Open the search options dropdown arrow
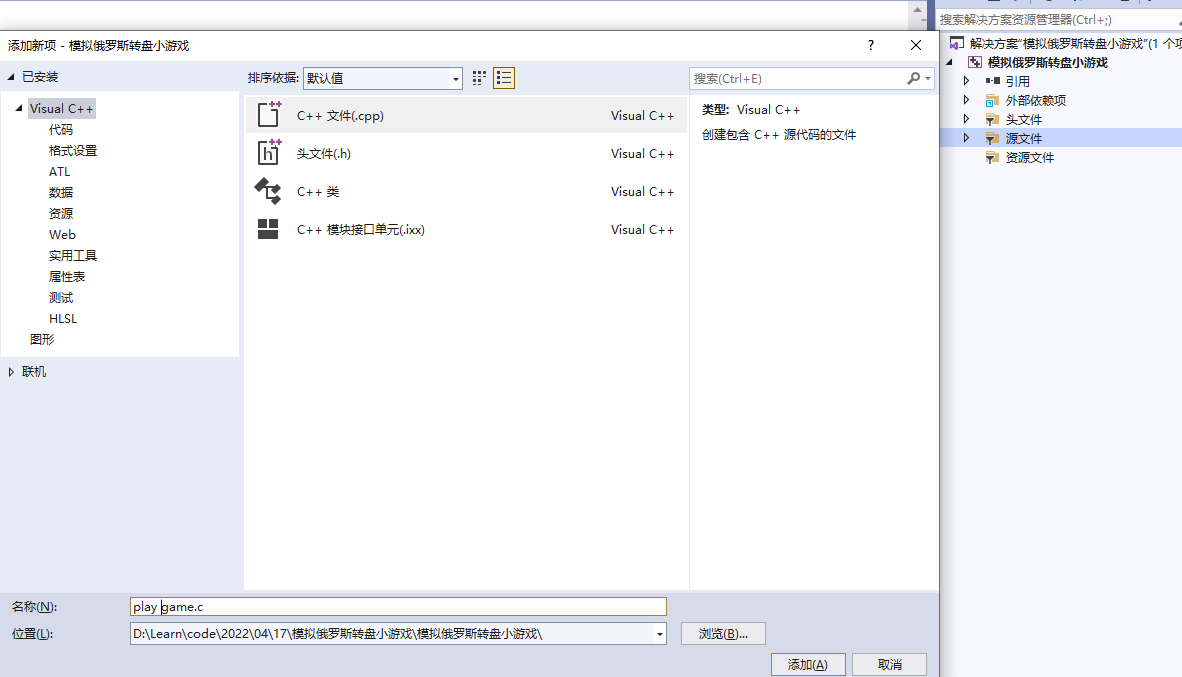 pyautogui.click(x=928, y=78)
